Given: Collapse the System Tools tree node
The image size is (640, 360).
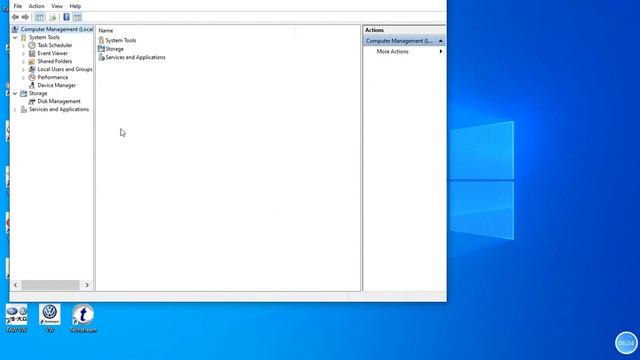Looking at the screenshot, I should pos(15,38).
